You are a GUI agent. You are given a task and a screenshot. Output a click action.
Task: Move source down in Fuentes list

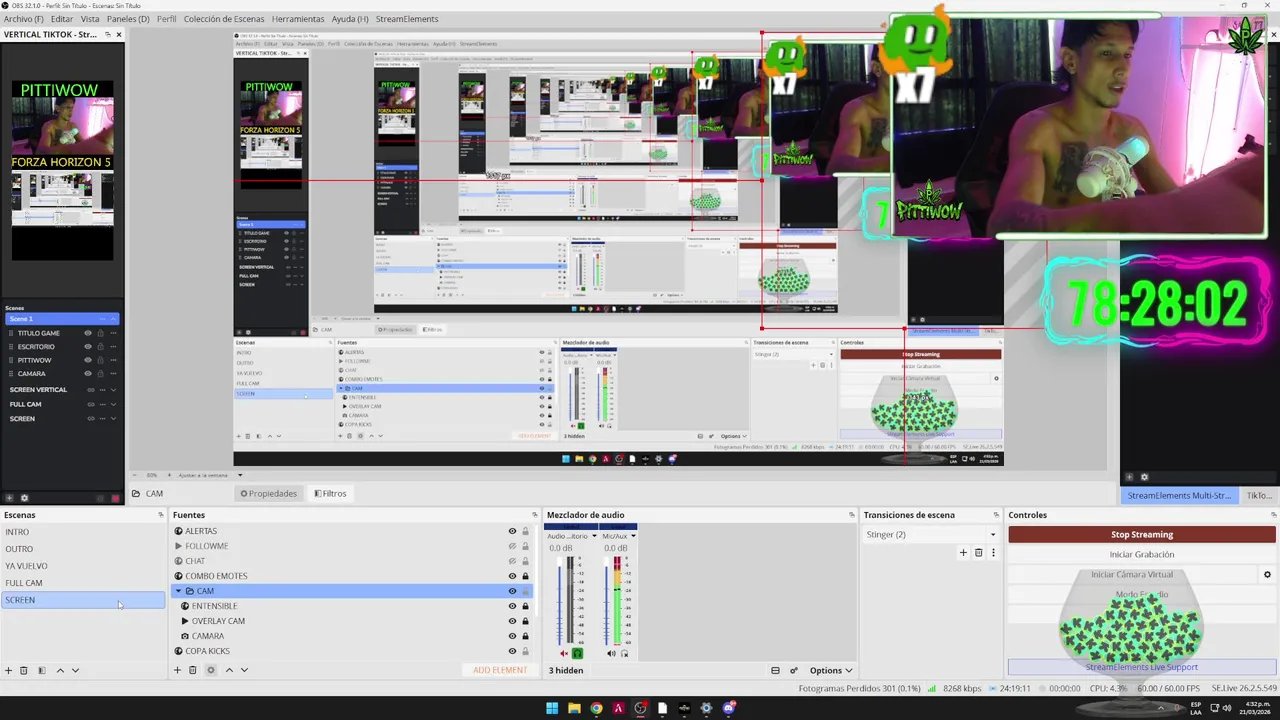[x=244, y=670]
